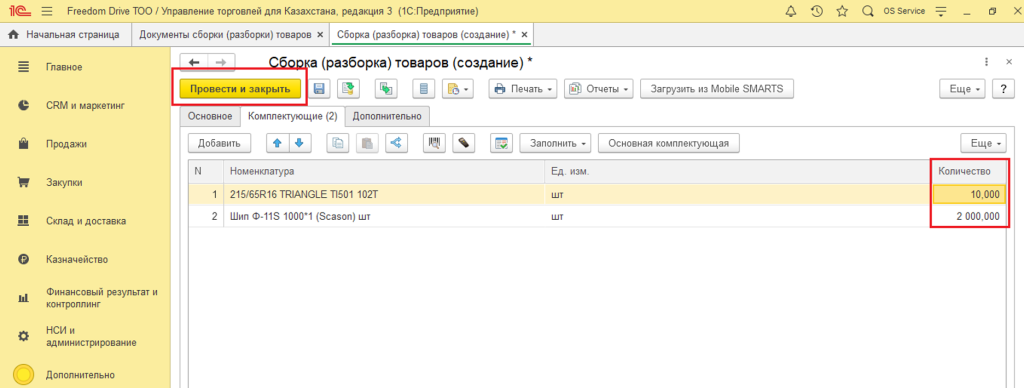Click the table check settings icon
This screenshot has height=388, width=1024.
coord(502,143)
